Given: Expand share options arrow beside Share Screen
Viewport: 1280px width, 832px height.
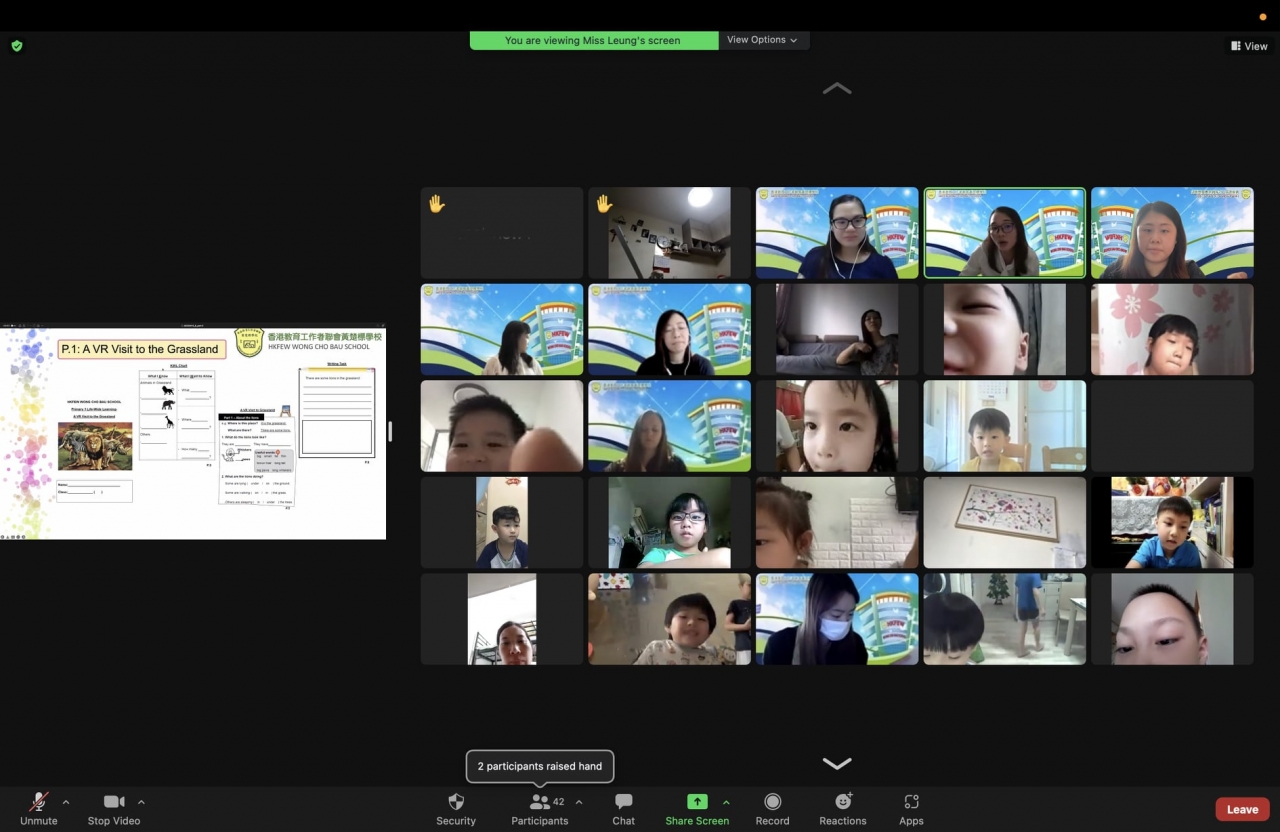Looking at the screenshot, I should [726, 802].
